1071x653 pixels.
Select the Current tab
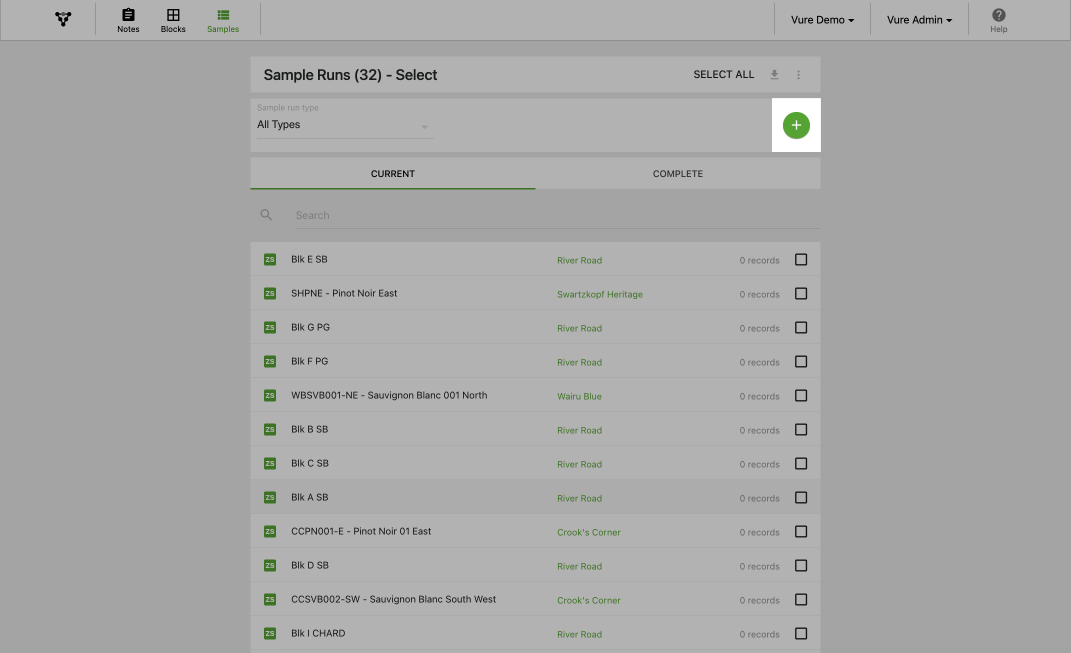click(392, 174)
